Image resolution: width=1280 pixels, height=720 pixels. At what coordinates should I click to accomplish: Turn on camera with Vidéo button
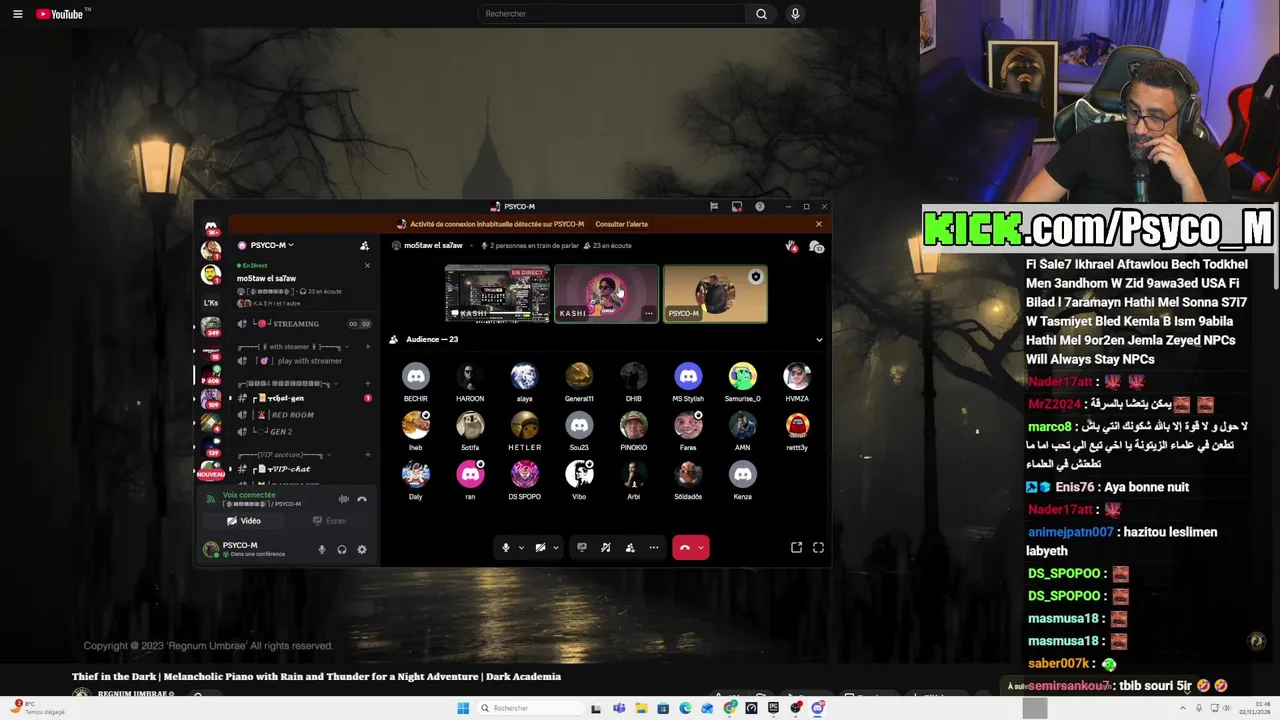244,521
